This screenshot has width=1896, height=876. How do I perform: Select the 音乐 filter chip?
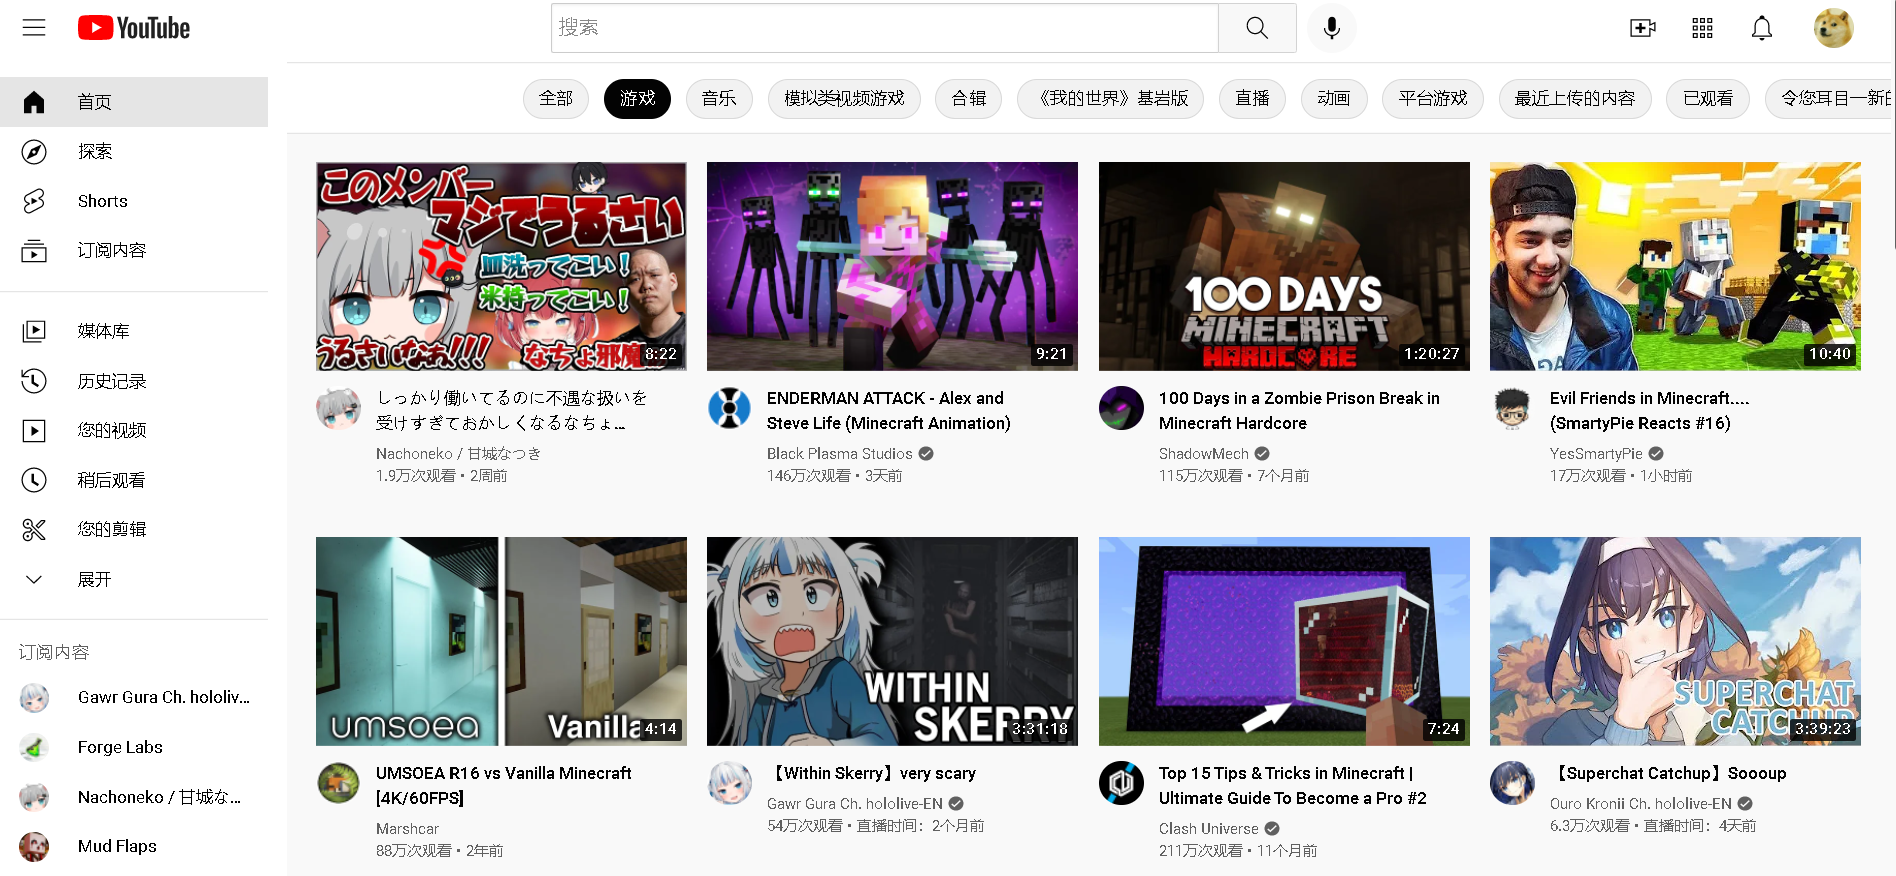click(719, 99)
